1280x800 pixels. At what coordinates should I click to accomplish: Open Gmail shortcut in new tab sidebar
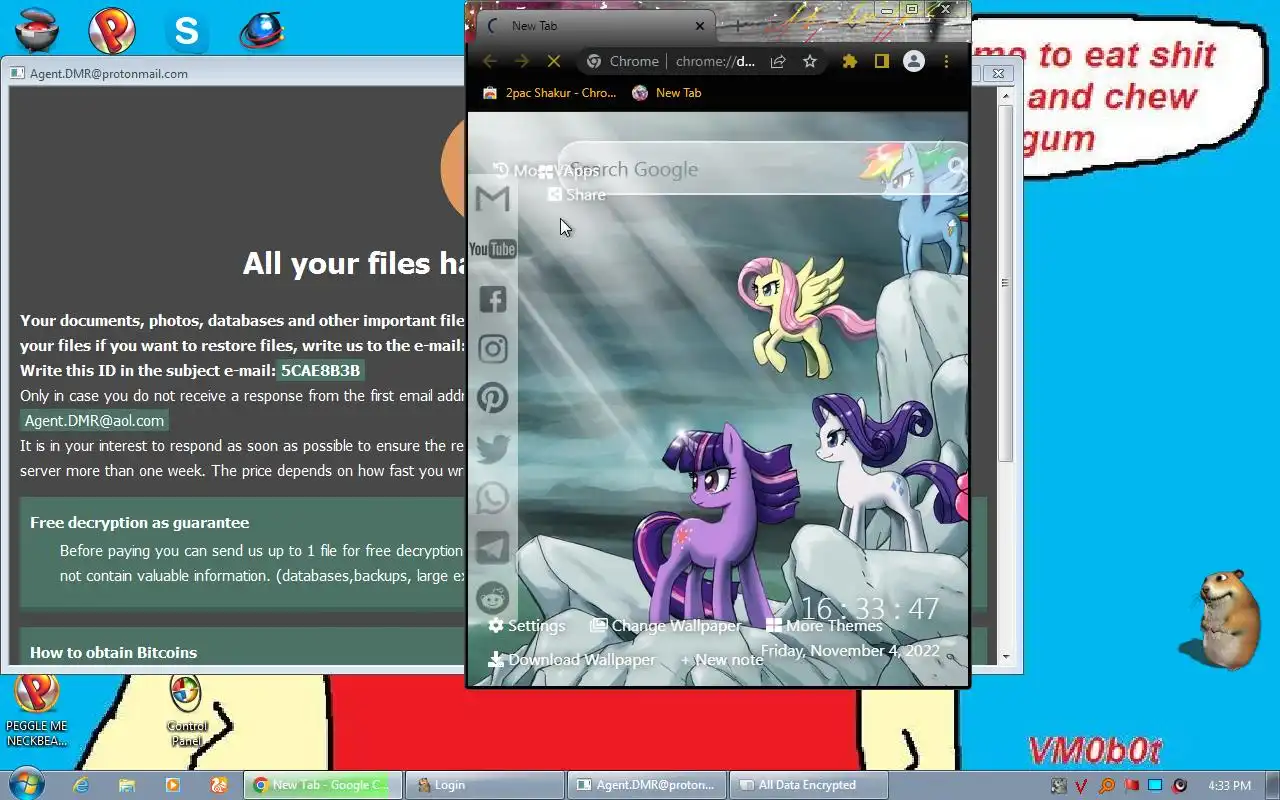(x=492, y=199)
